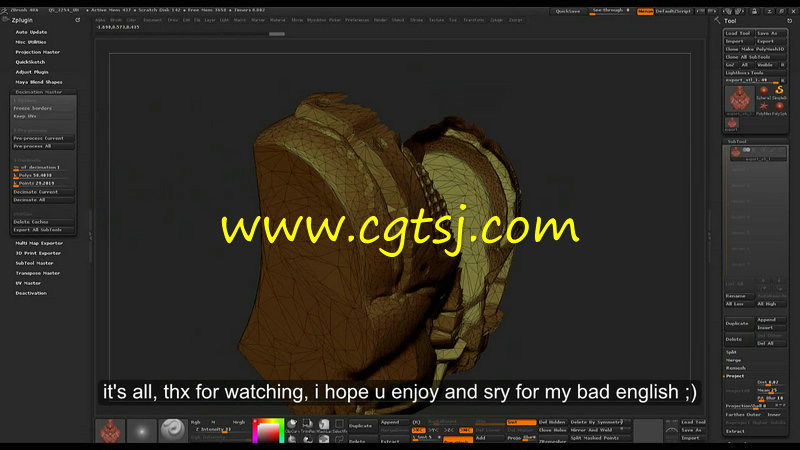Click the bottom shelf tool thumbnail

point(110,431)
